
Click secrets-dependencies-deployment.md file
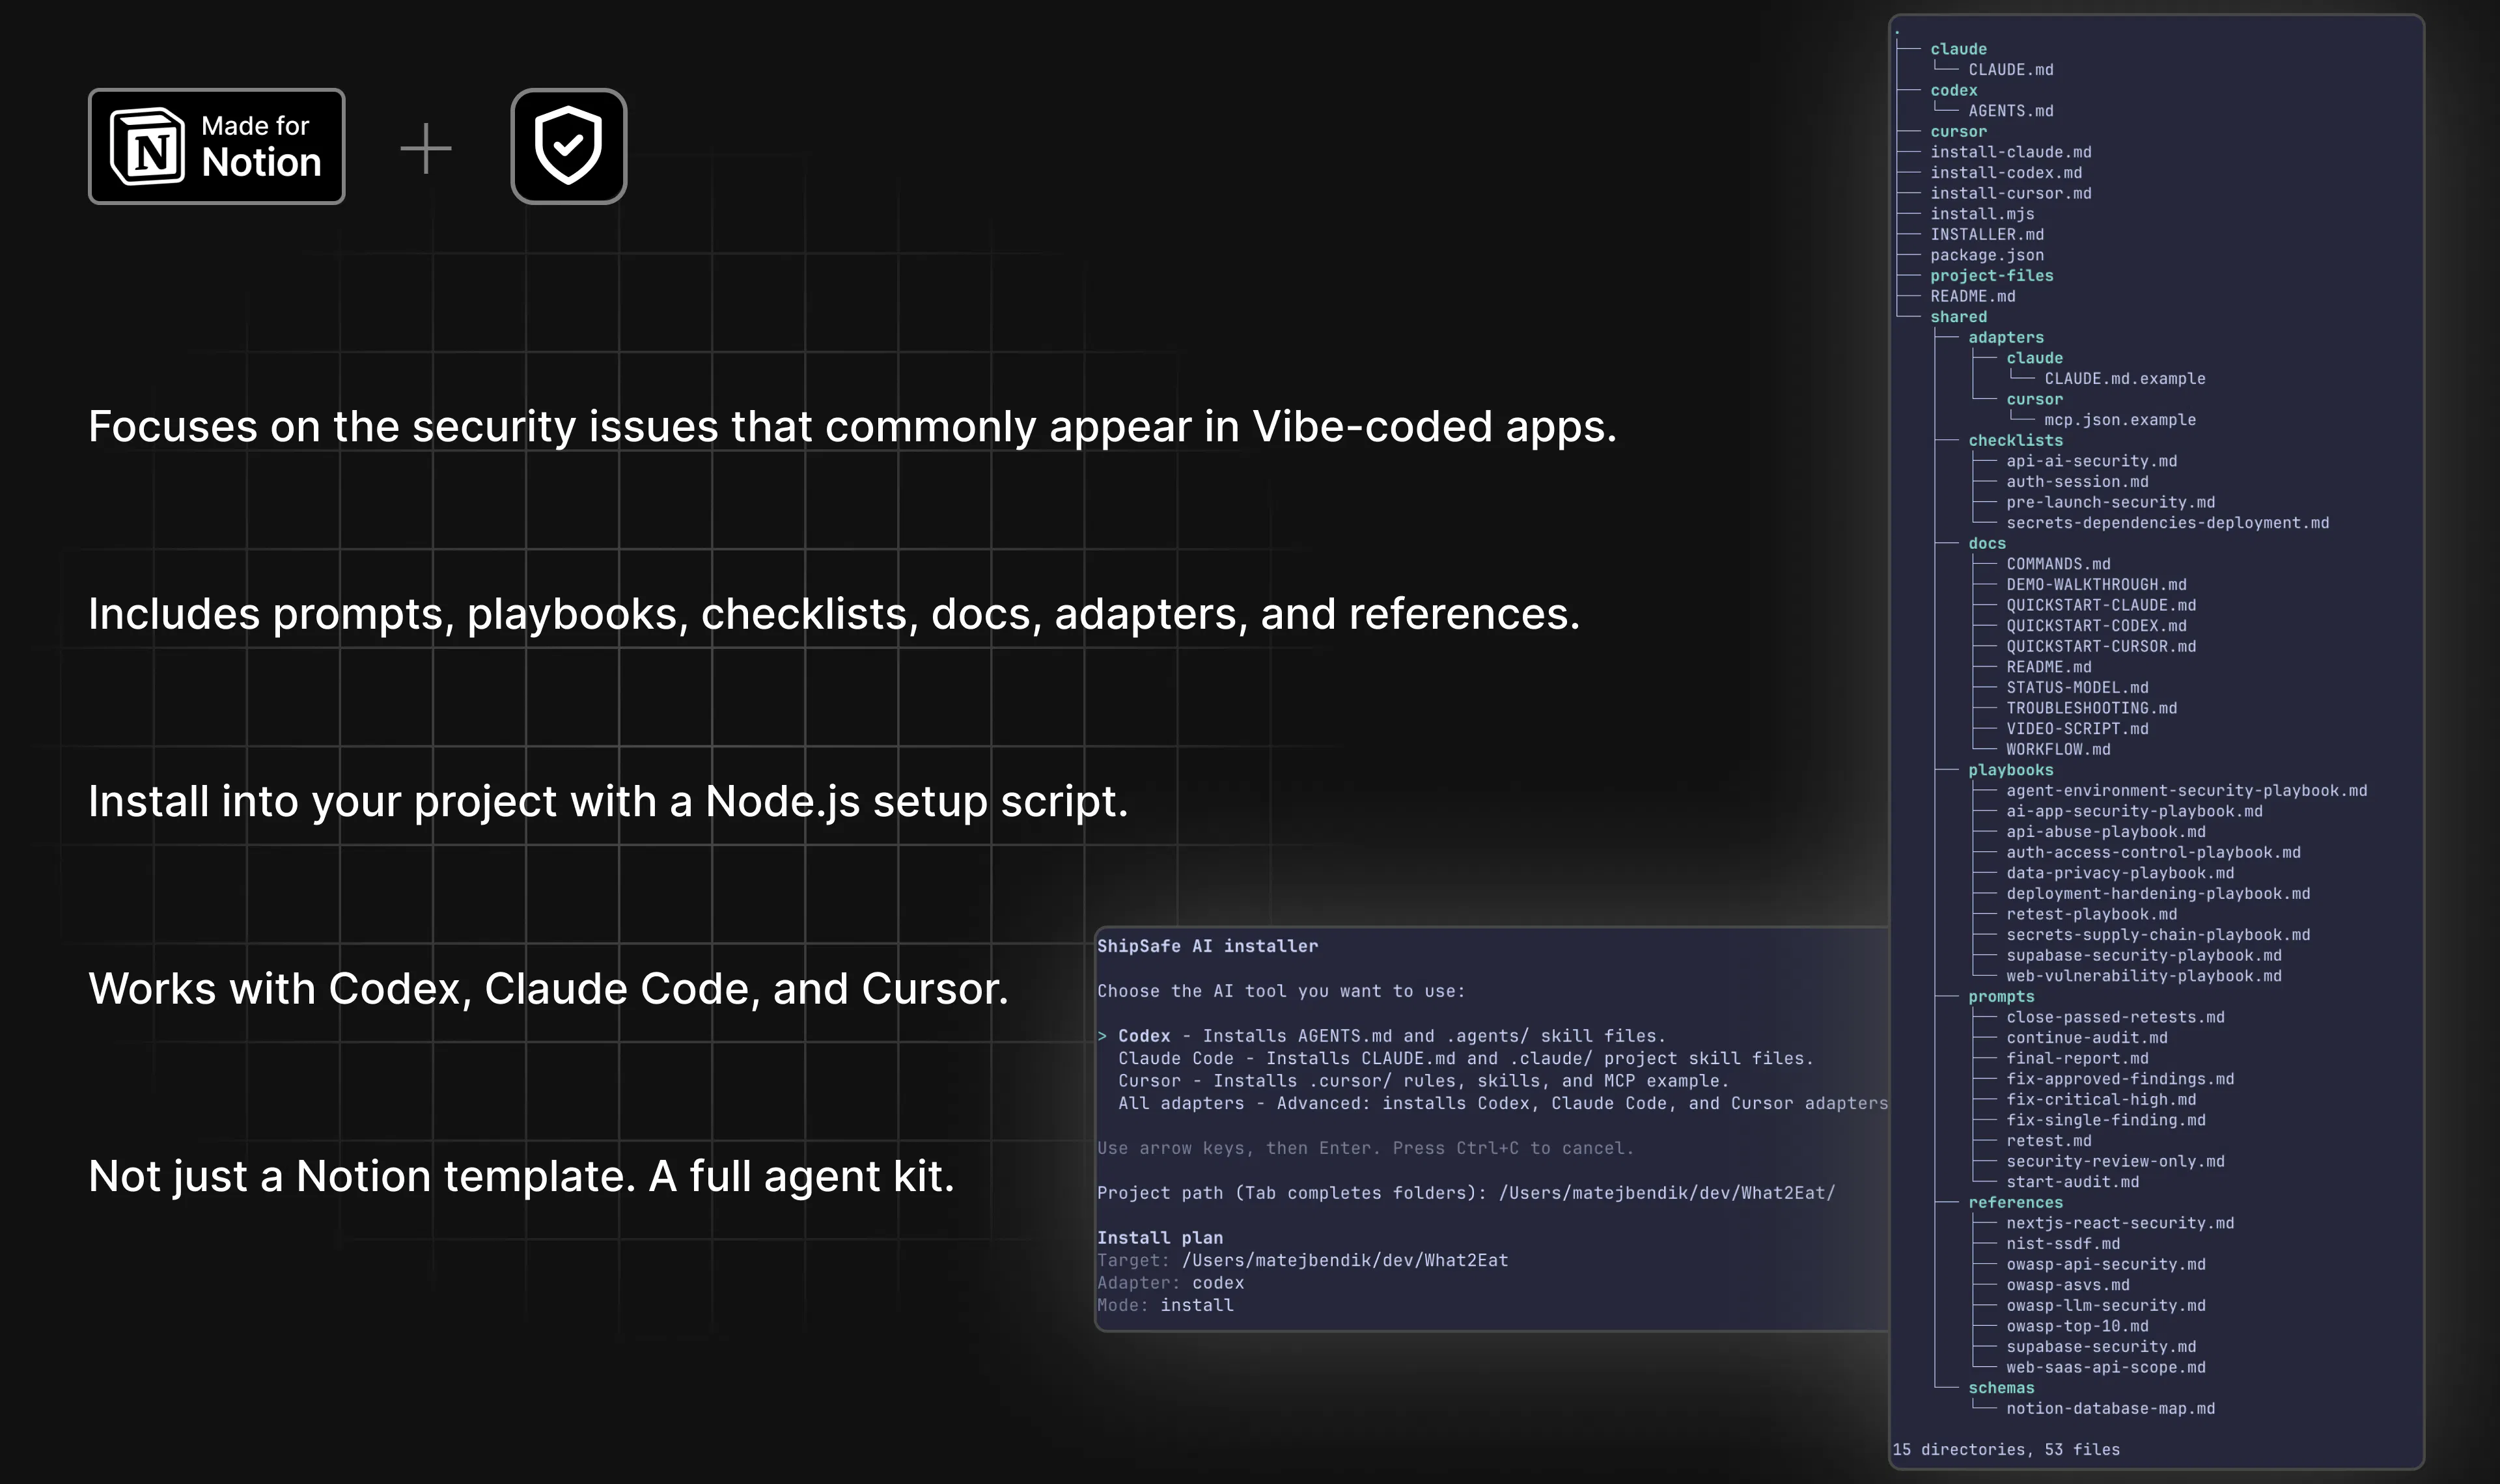point(2168,523)
